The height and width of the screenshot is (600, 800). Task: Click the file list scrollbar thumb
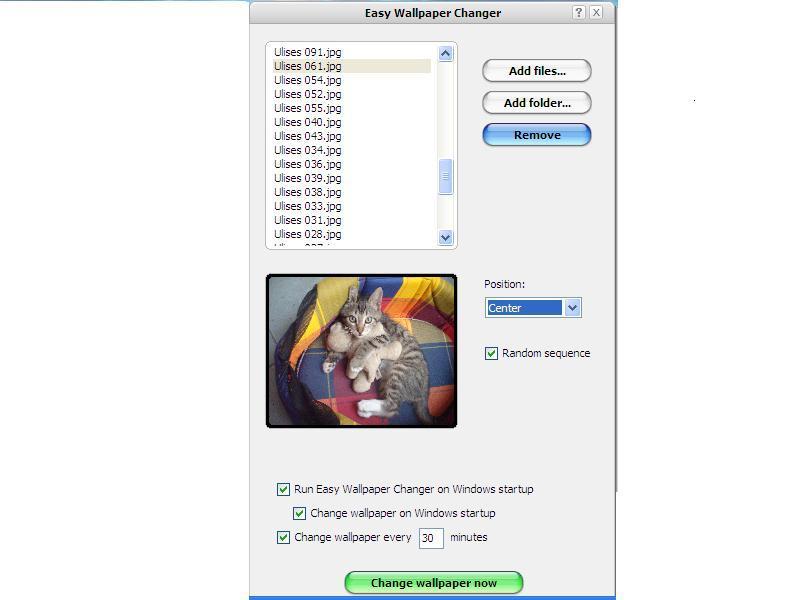[x=445, y=177]
